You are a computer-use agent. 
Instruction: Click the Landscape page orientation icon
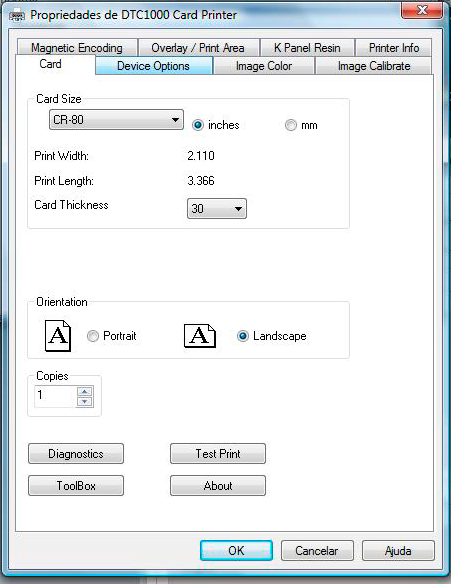(x=200, y=336)
